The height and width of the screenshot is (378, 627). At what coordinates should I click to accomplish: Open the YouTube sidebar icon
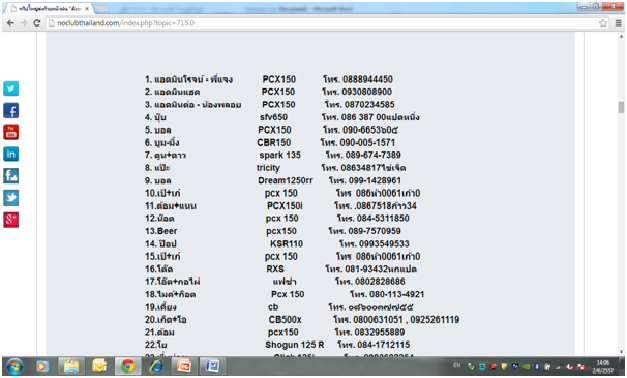tap(11, 132)
